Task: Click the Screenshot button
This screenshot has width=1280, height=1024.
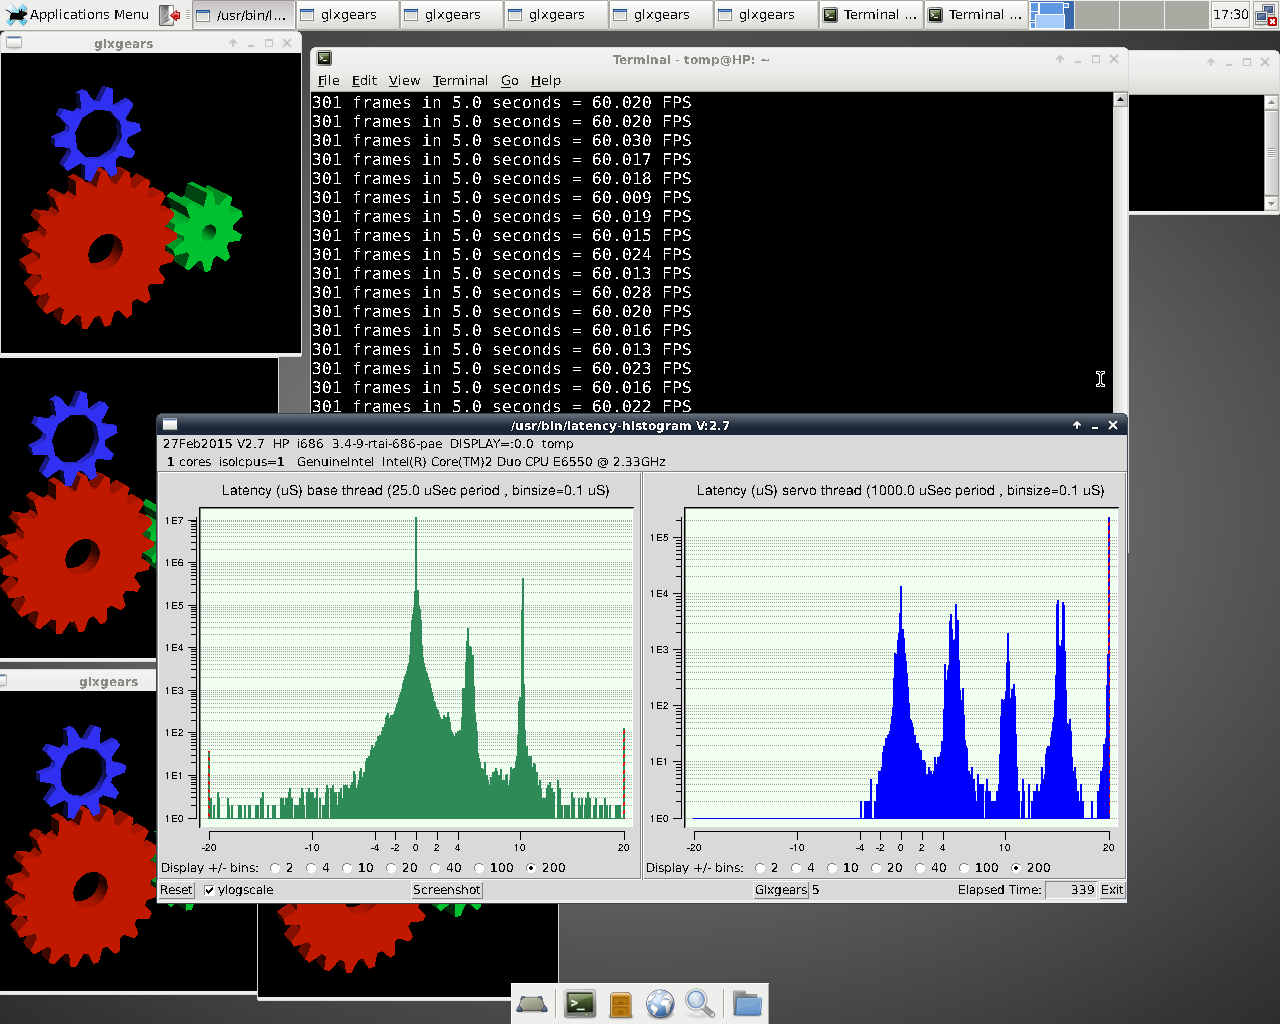Action: [x=446, y=890]
